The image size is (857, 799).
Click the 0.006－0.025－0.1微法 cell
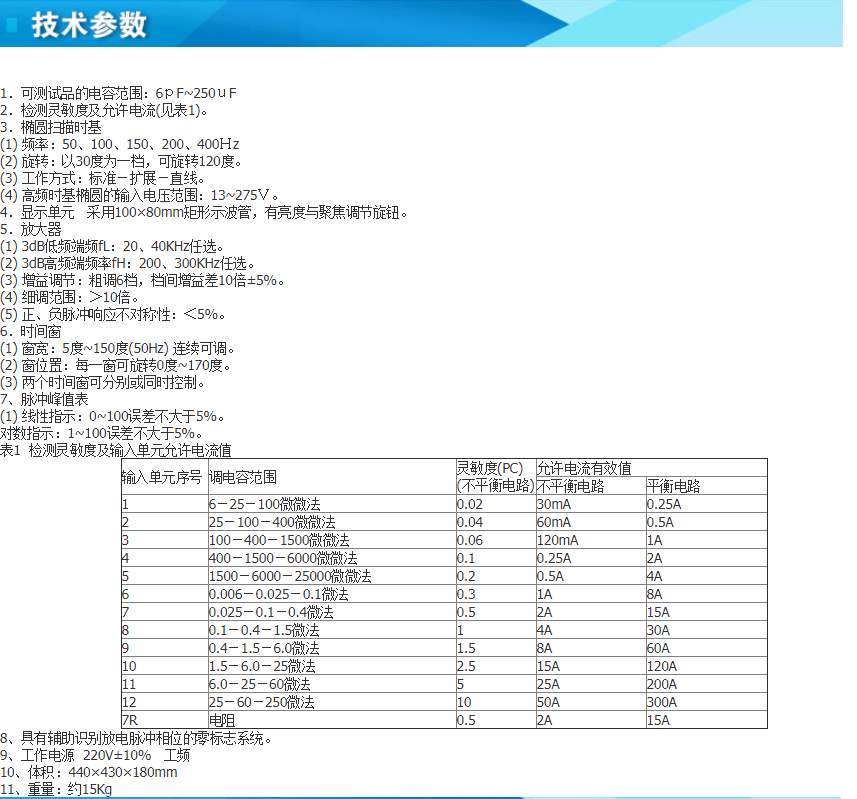coord(278,594)
